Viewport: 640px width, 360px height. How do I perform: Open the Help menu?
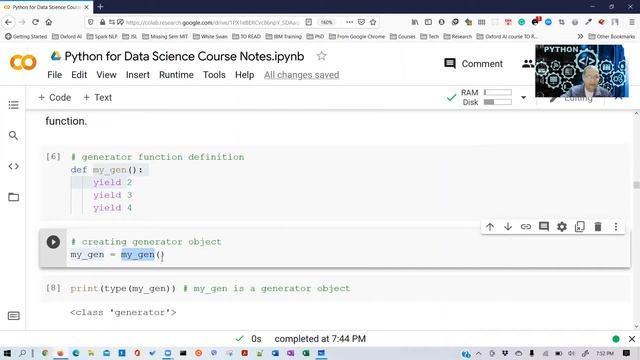point(244,75)
